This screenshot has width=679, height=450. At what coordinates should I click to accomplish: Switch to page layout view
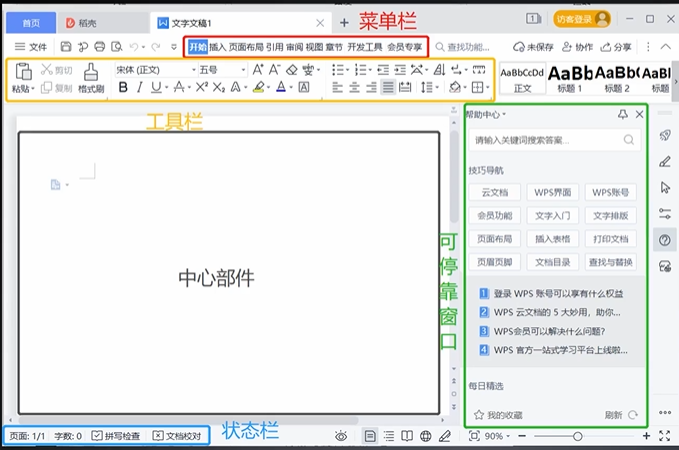point(370,436)
